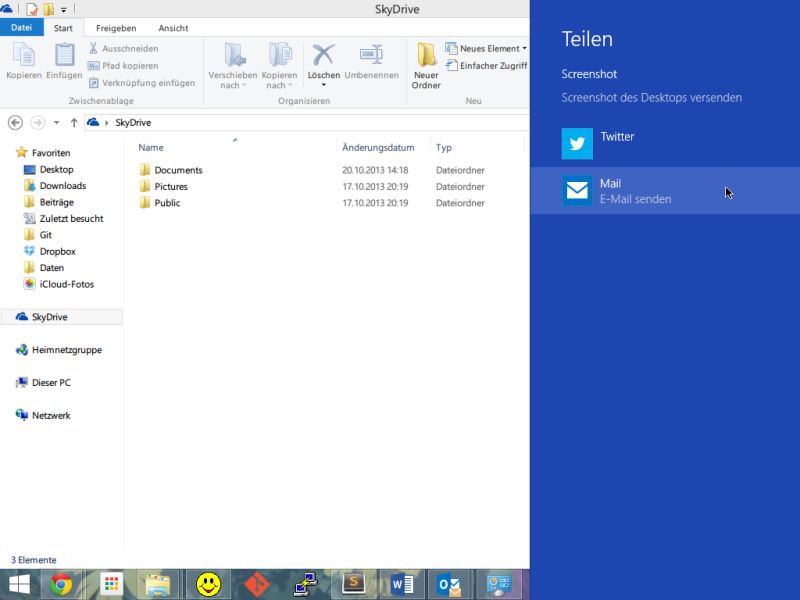Image resolution: width=800 pixels, height=600 pixels.
Task: Click the Kopieren clipboard icon
Action: click(23, 55)
